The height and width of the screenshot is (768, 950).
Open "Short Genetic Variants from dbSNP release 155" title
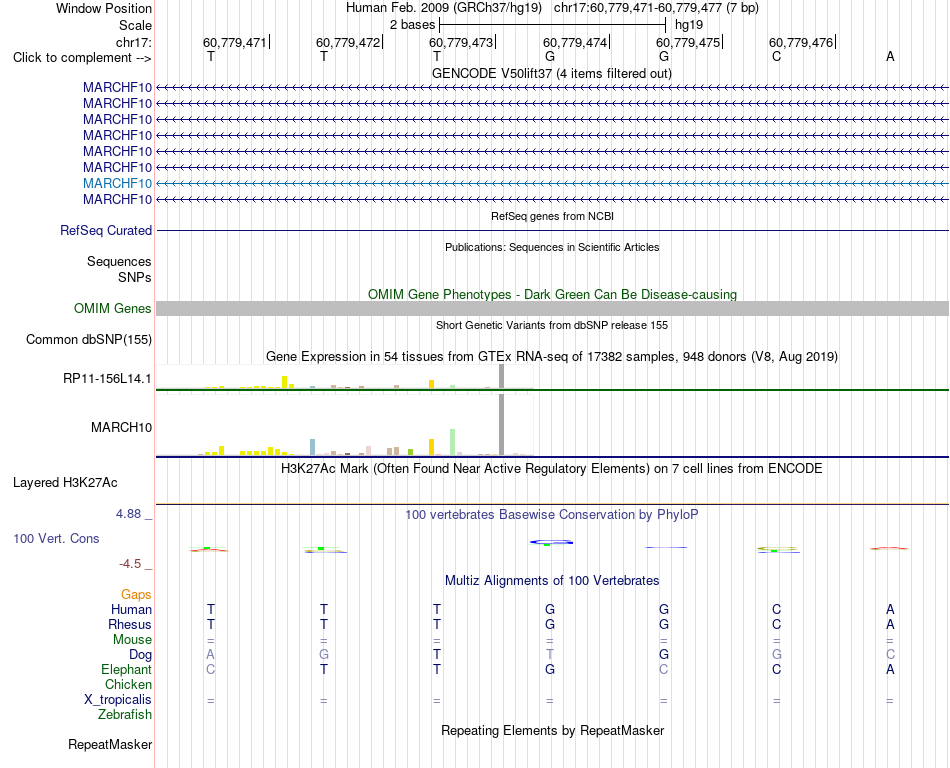pos(552,325)
